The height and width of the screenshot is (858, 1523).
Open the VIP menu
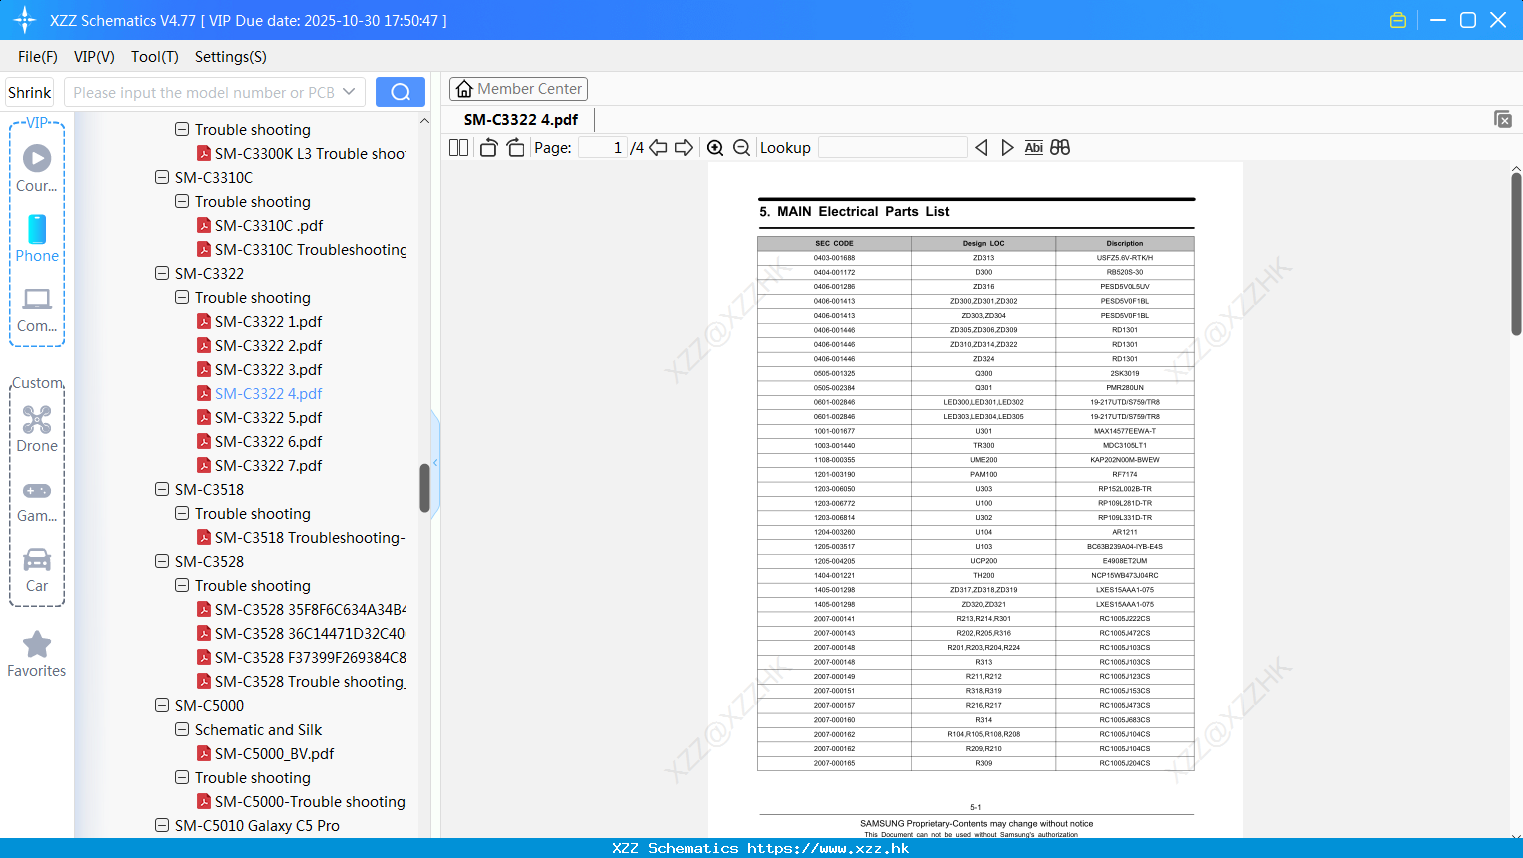94,57
